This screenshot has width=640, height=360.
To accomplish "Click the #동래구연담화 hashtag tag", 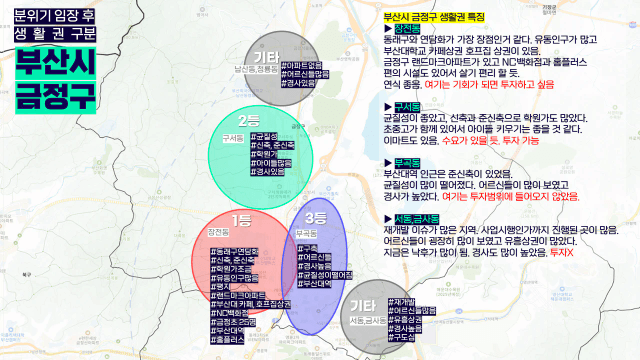I will (x=234, y=251).
